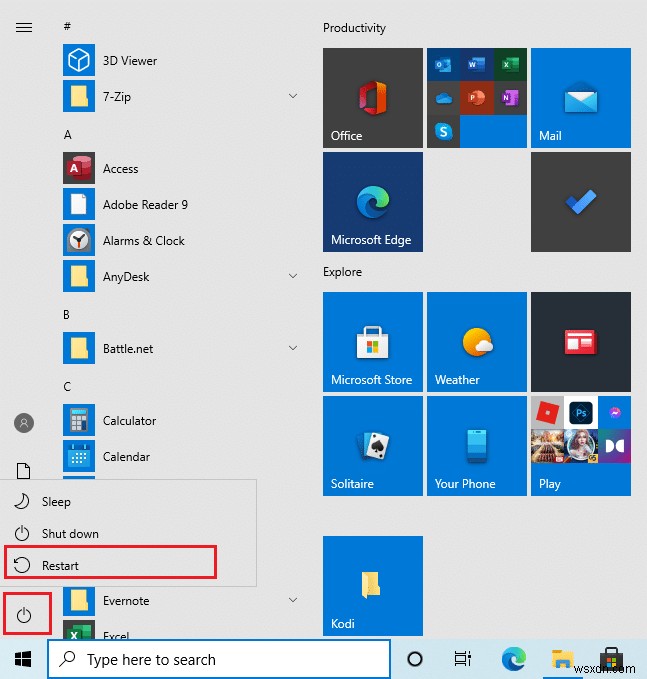Click the Windows Start button
This screenshot has height=679, width=647.
point(23,659)
